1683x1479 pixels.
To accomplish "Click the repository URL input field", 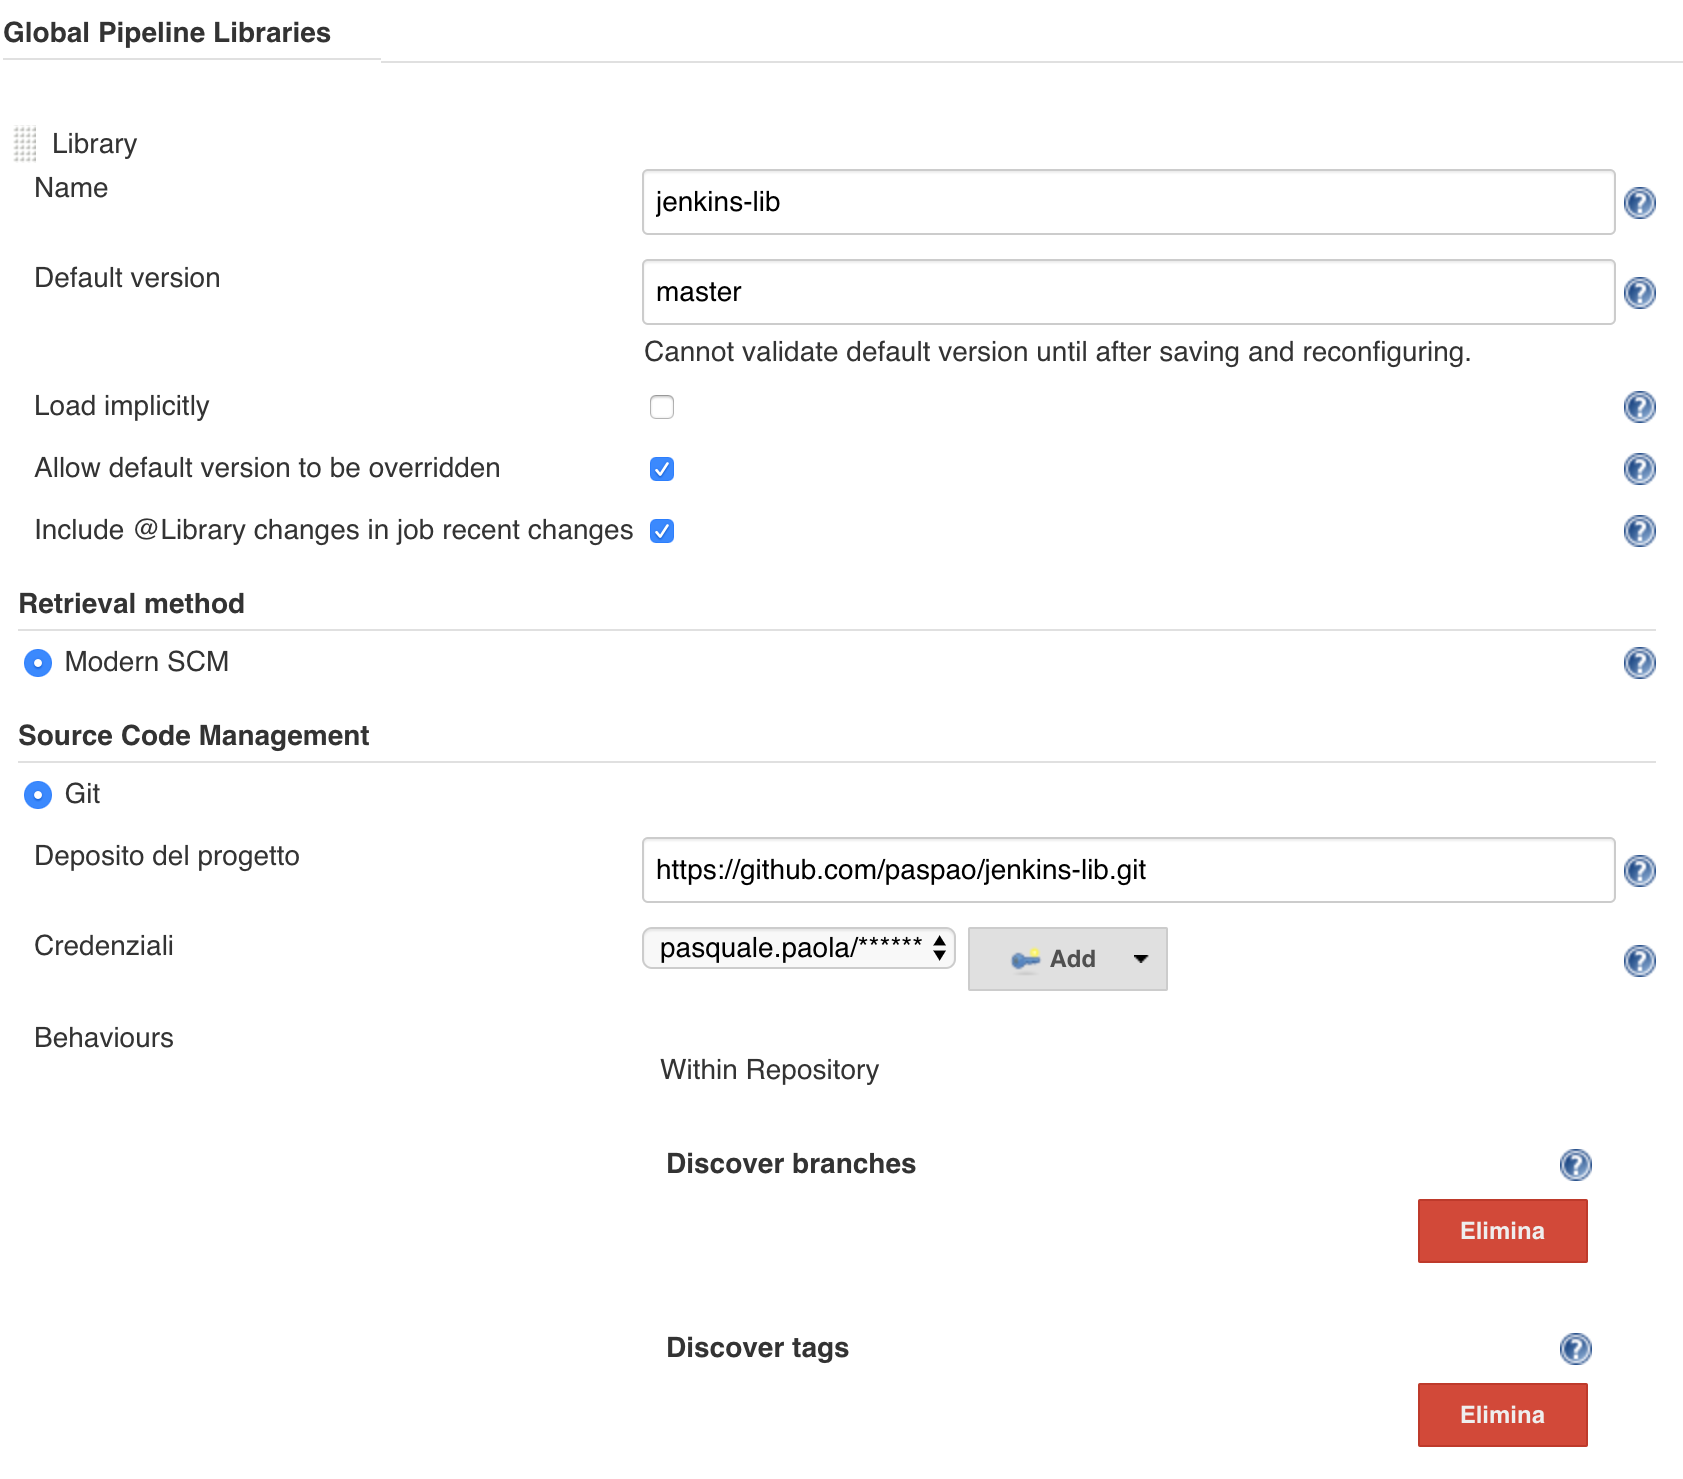I will pyautogui.click(x=1128, y=870).
